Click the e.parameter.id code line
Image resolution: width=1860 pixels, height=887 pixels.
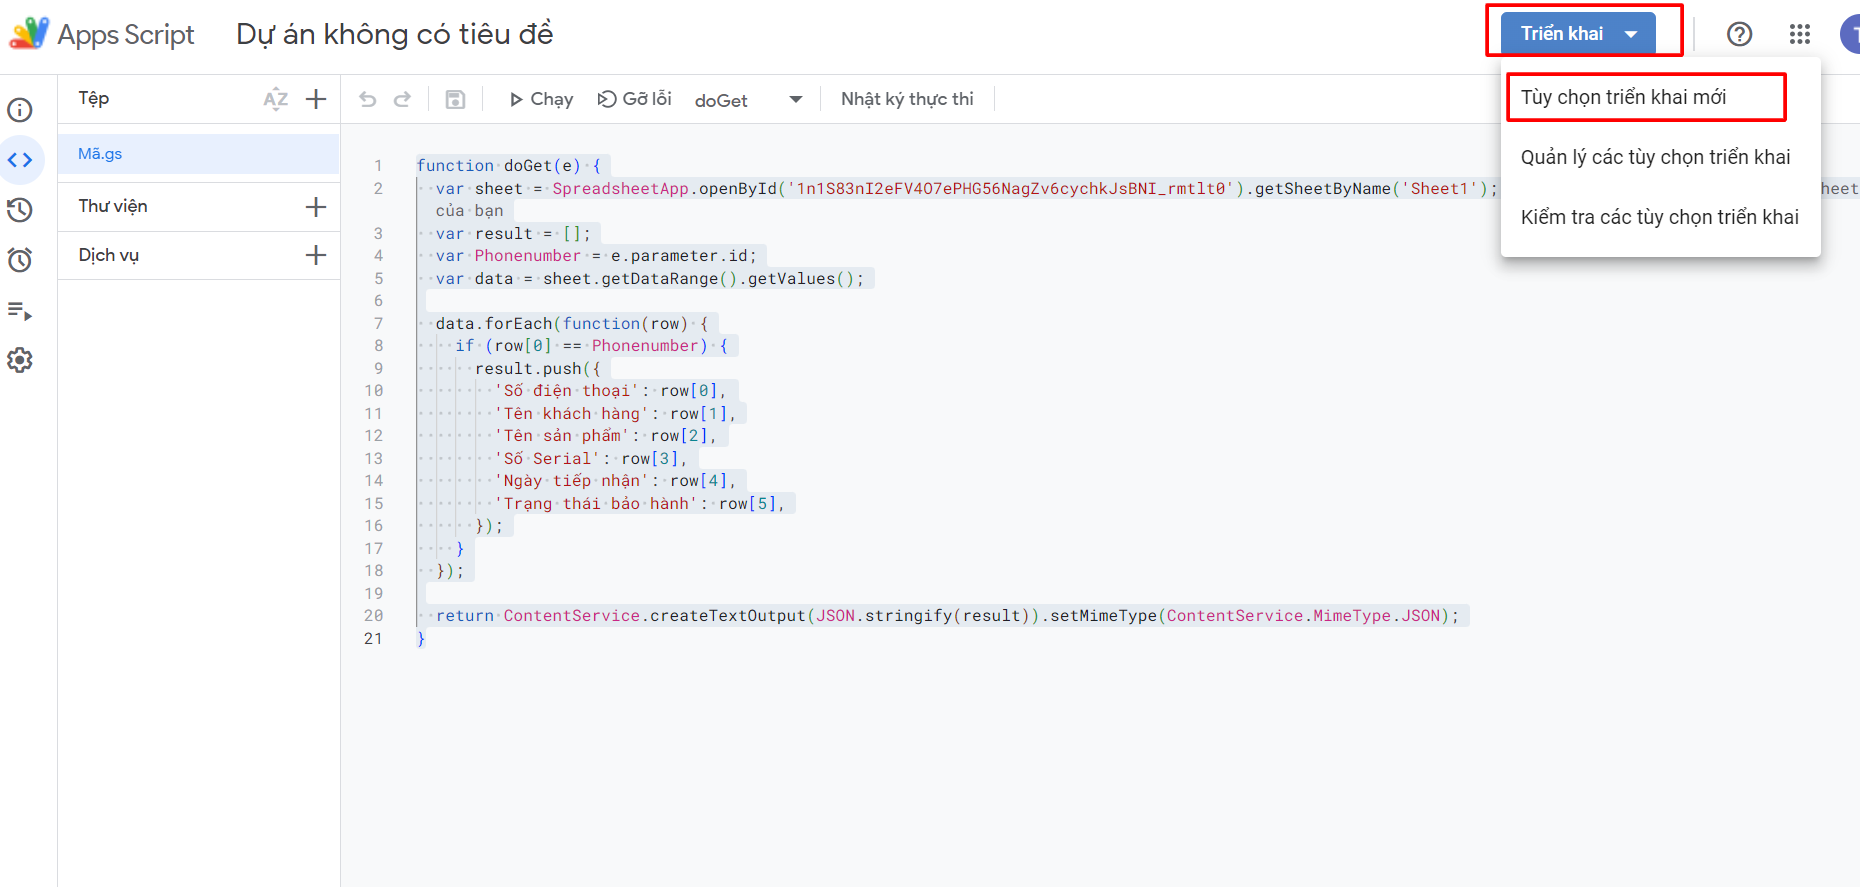pyautogui.click(x=596, y=256)
